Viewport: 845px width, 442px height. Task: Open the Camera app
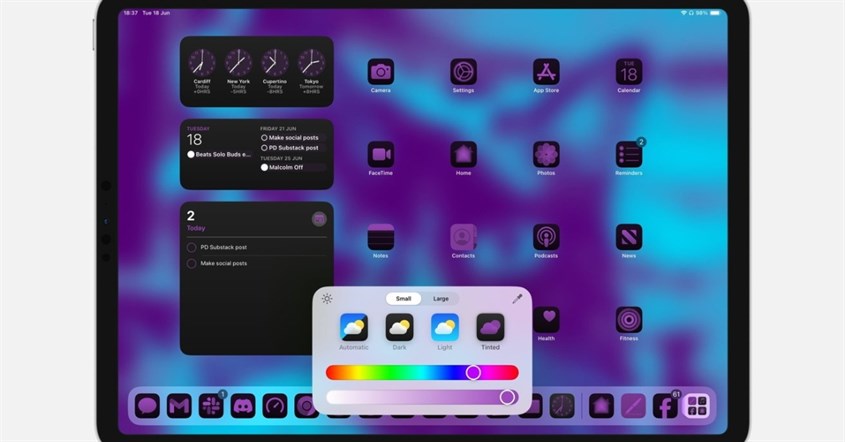coord(380,71)
